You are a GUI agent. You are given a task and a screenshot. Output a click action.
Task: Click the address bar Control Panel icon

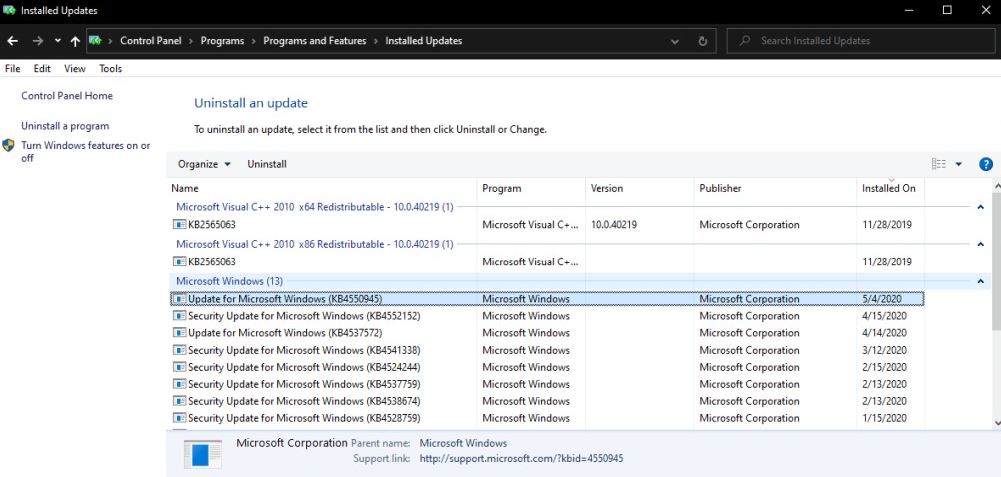pyautogui.click(x=95, y=40)
